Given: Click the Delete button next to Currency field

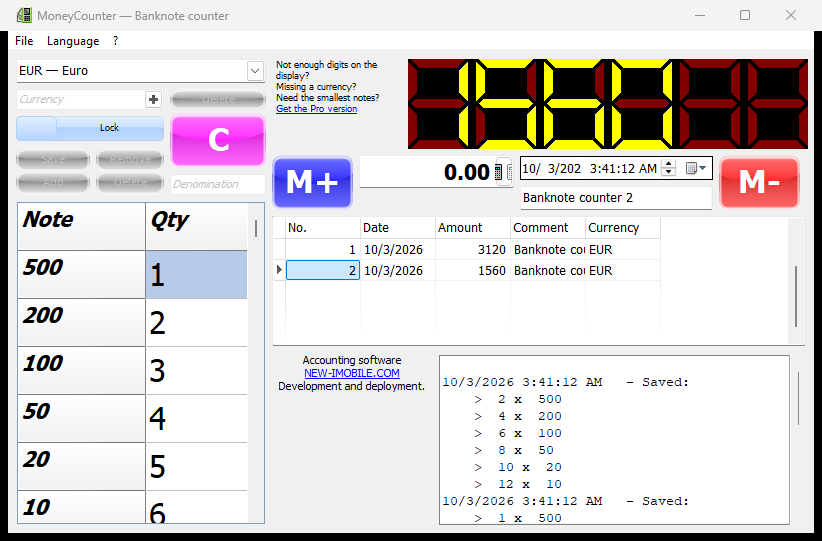Looking at the screenshot, I should coord(218,99).
